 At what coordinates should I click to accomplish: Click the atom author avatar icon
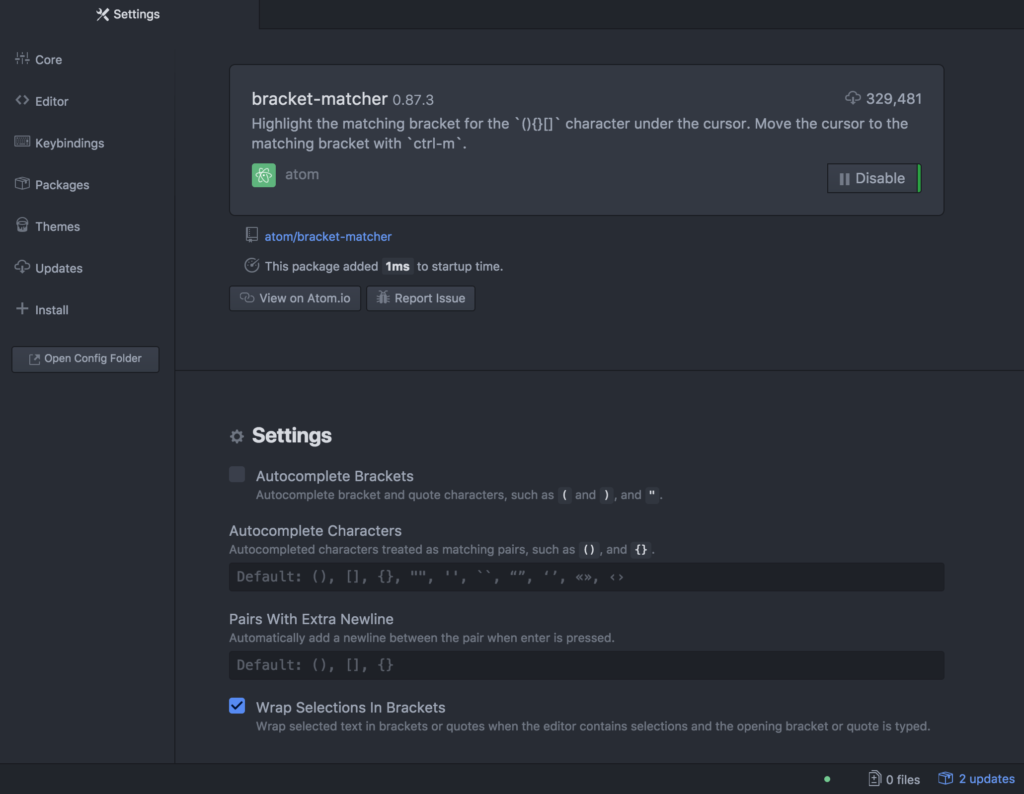click(x=264, y=175)
